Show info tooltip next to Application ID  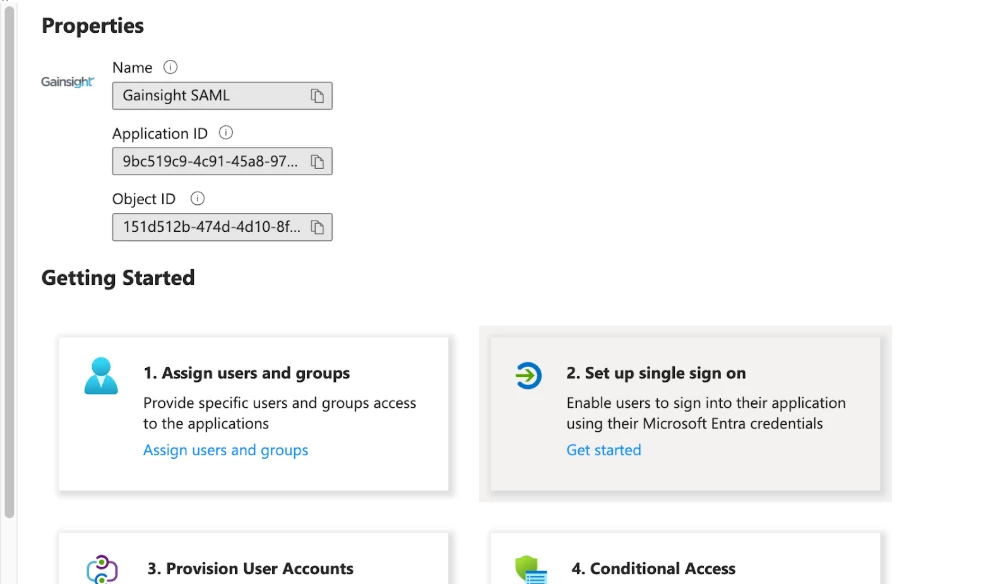[226, 132]
